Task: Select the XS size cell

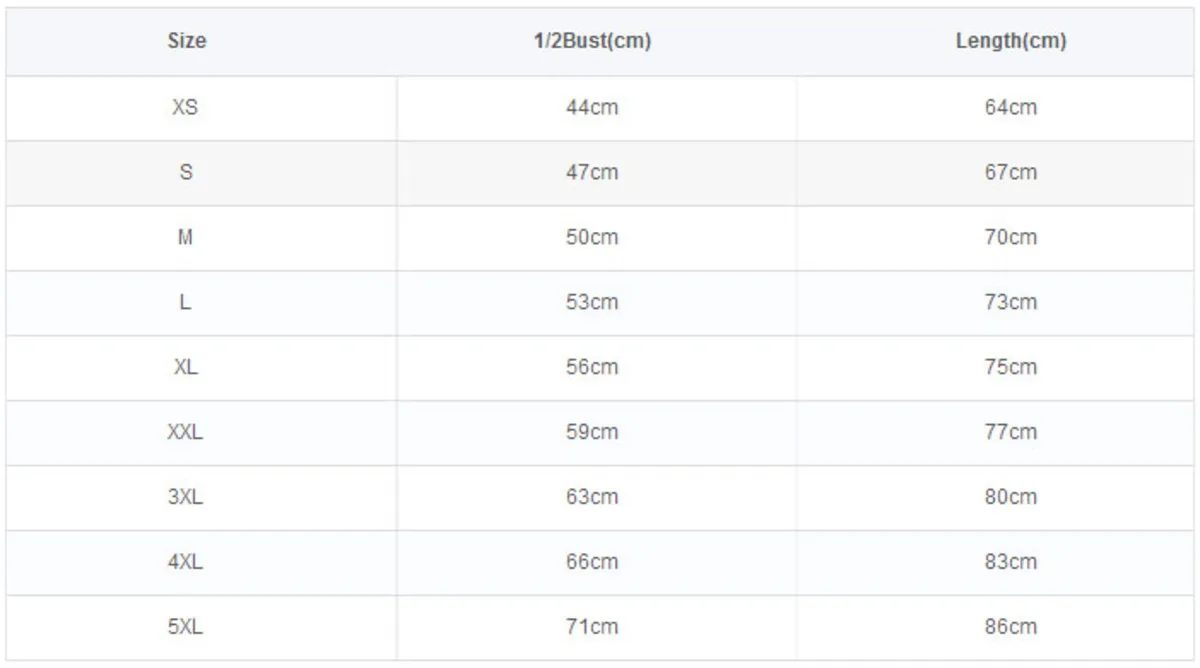Action: [x=186, y=108]
